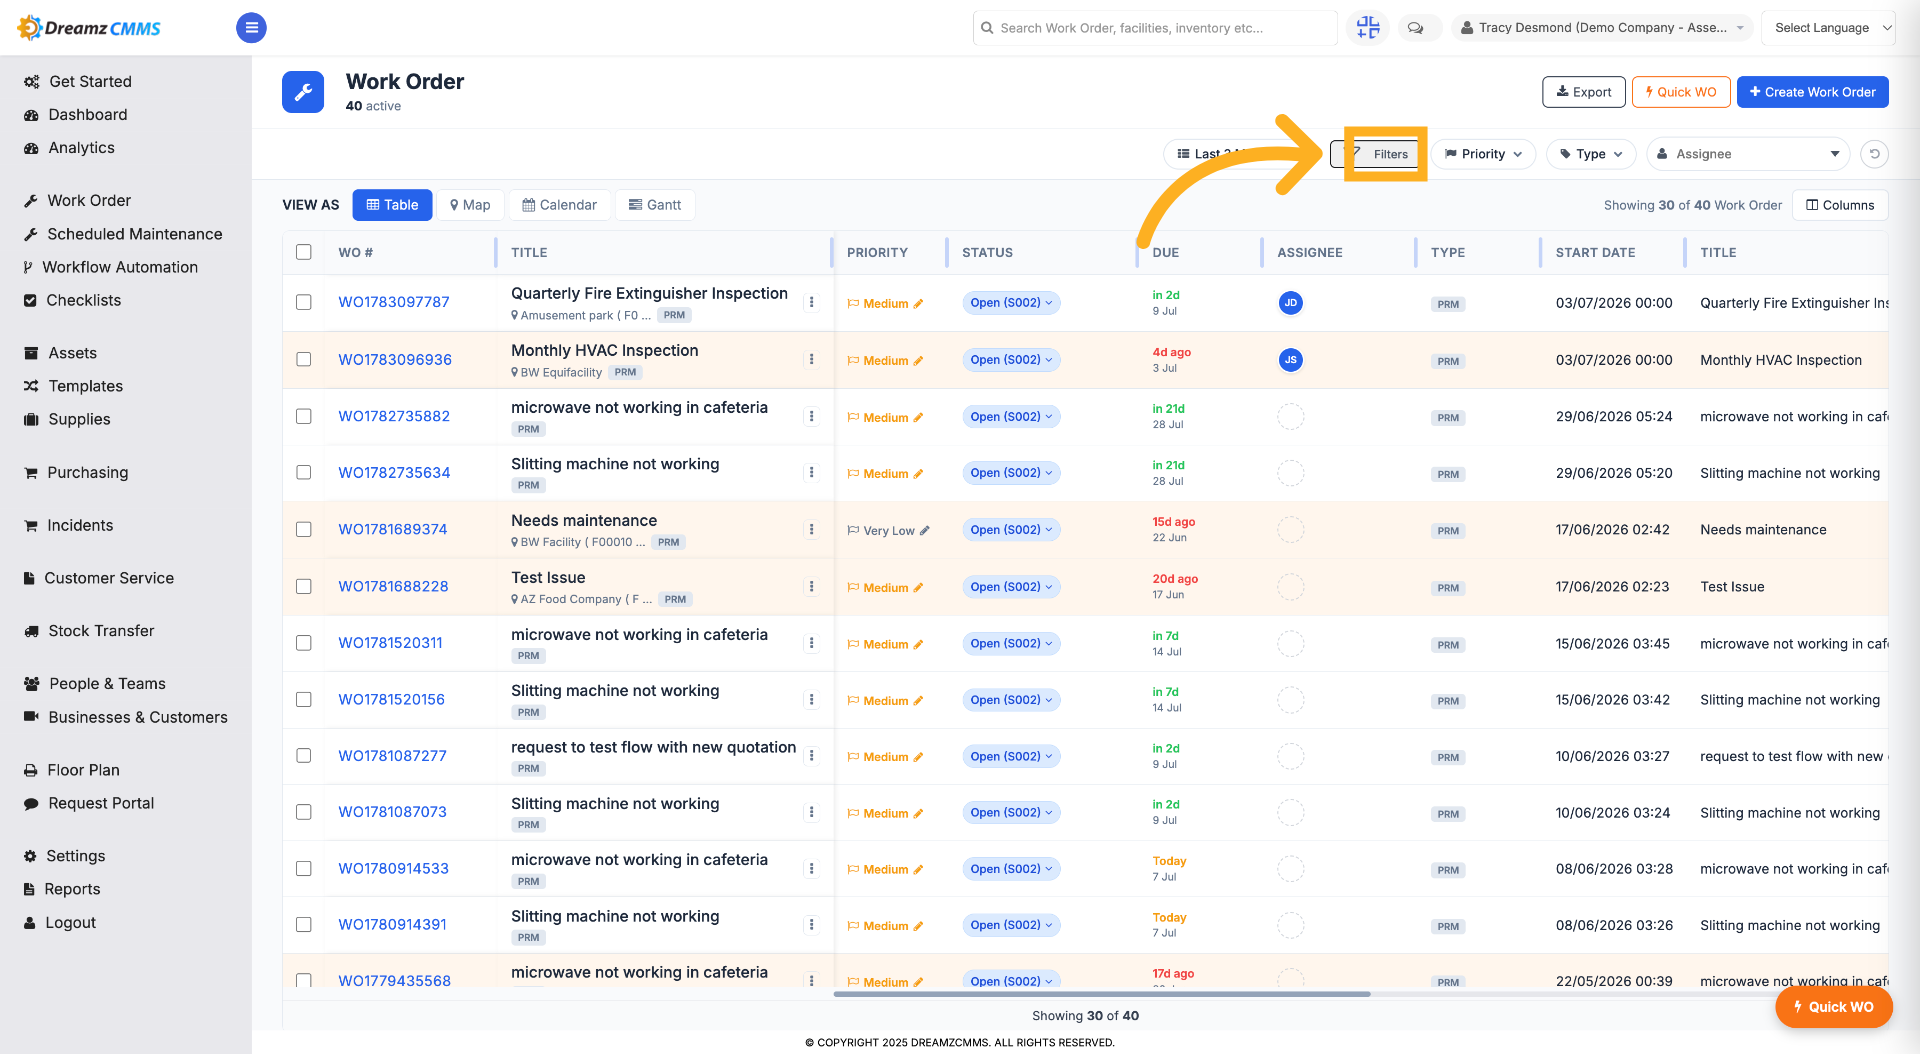Click empty assignee circle for WO1782735882
The image size is (1920, 1054).
(1291, 416)
